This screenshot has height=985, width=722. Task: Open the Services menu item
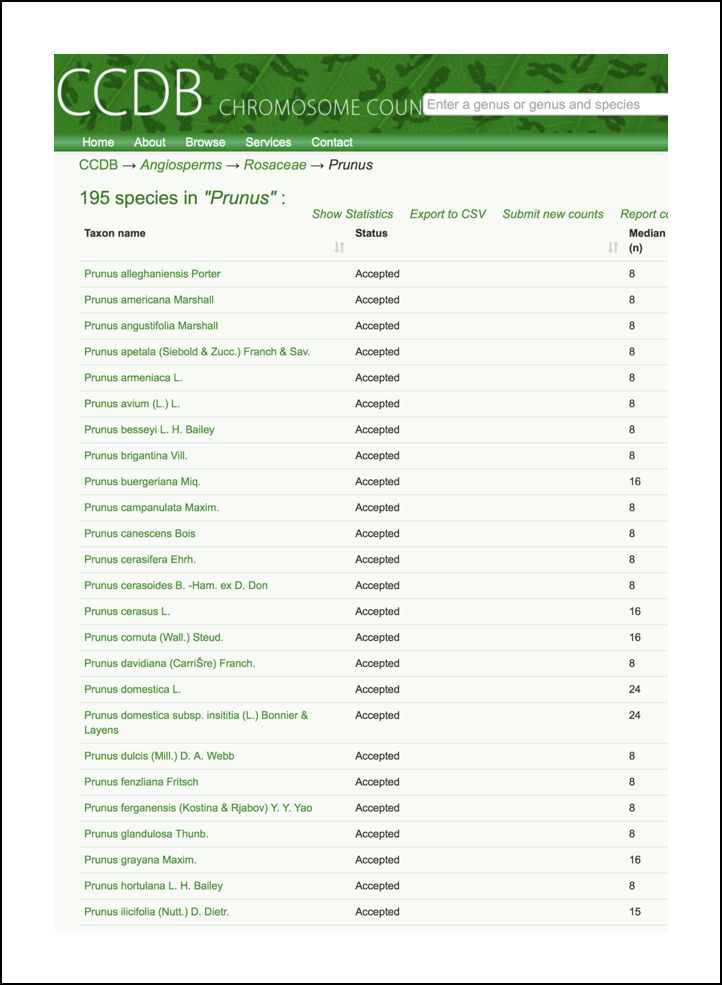pos(268,142)
